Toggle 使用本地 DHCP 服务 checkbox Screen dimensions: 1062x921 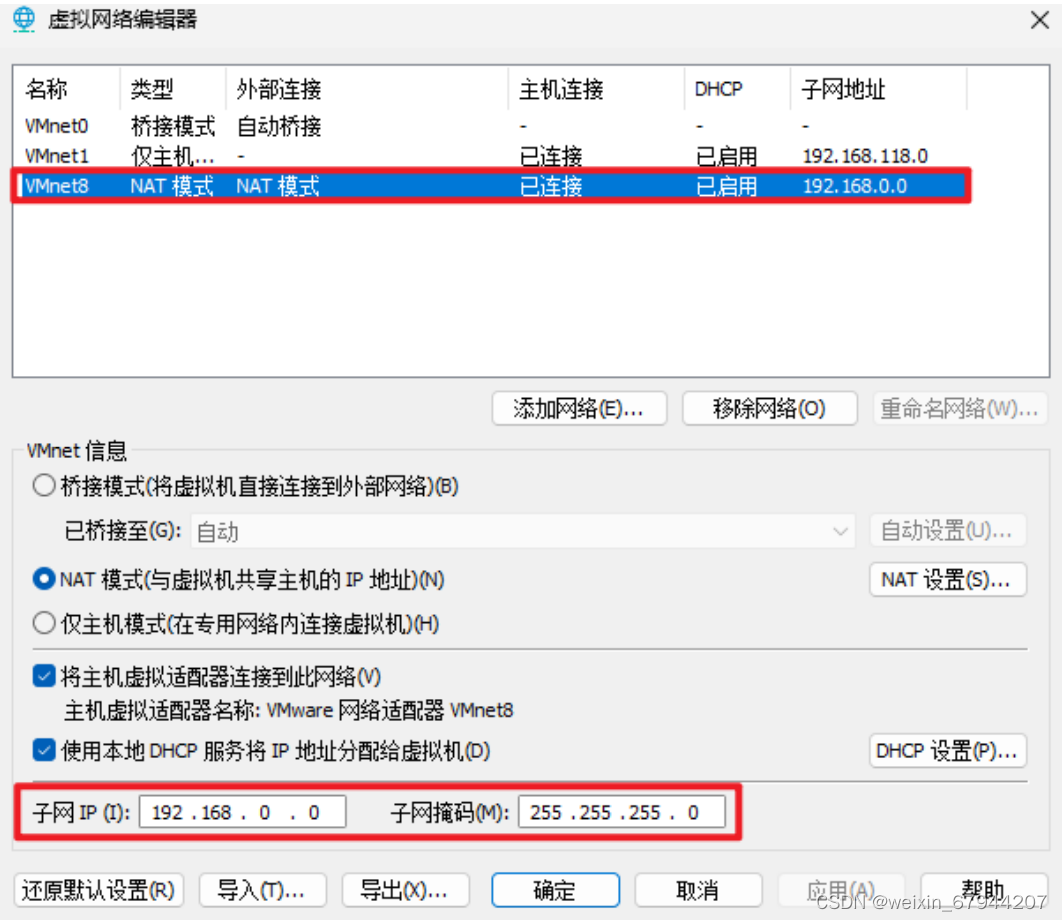point(44,750)
